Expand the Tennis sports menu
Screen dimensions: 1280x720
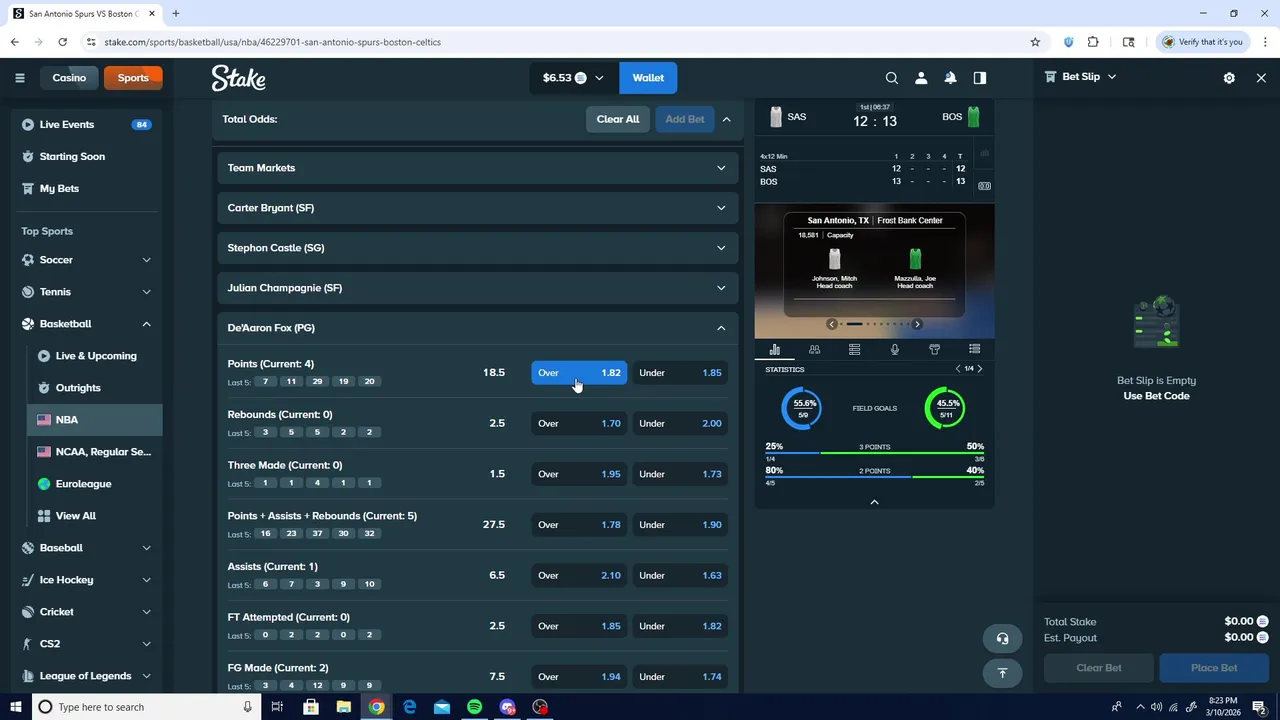click(x=87, y=292)
